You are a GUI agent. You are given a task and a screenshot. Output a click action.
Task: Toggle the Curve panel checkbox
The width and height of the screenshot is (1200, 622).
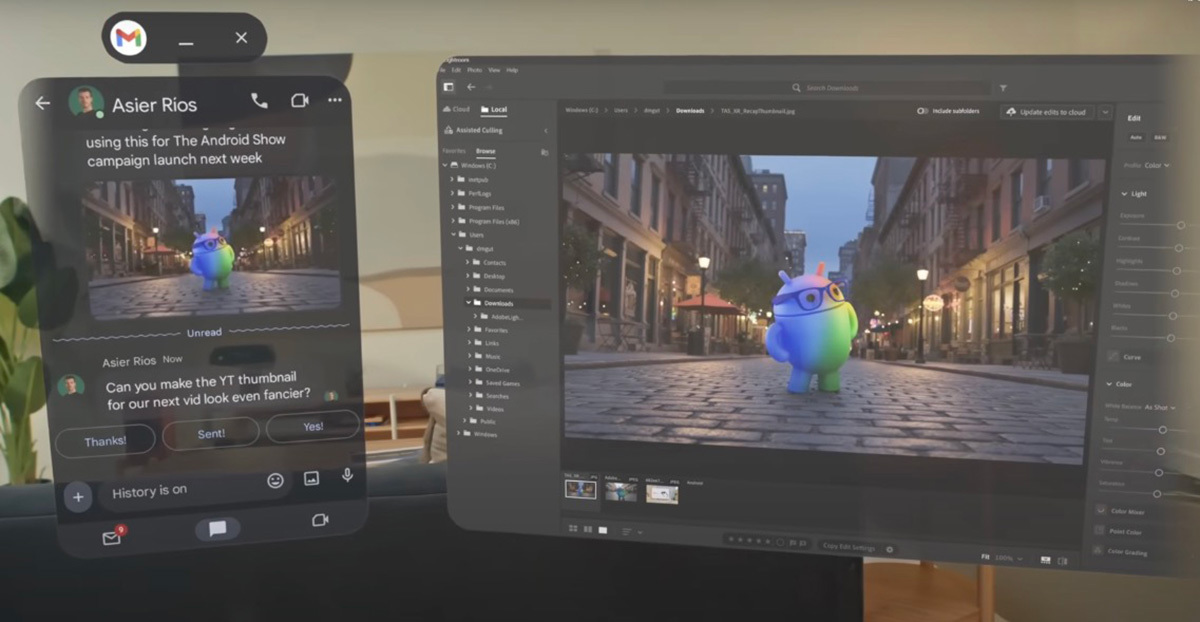1113,356
